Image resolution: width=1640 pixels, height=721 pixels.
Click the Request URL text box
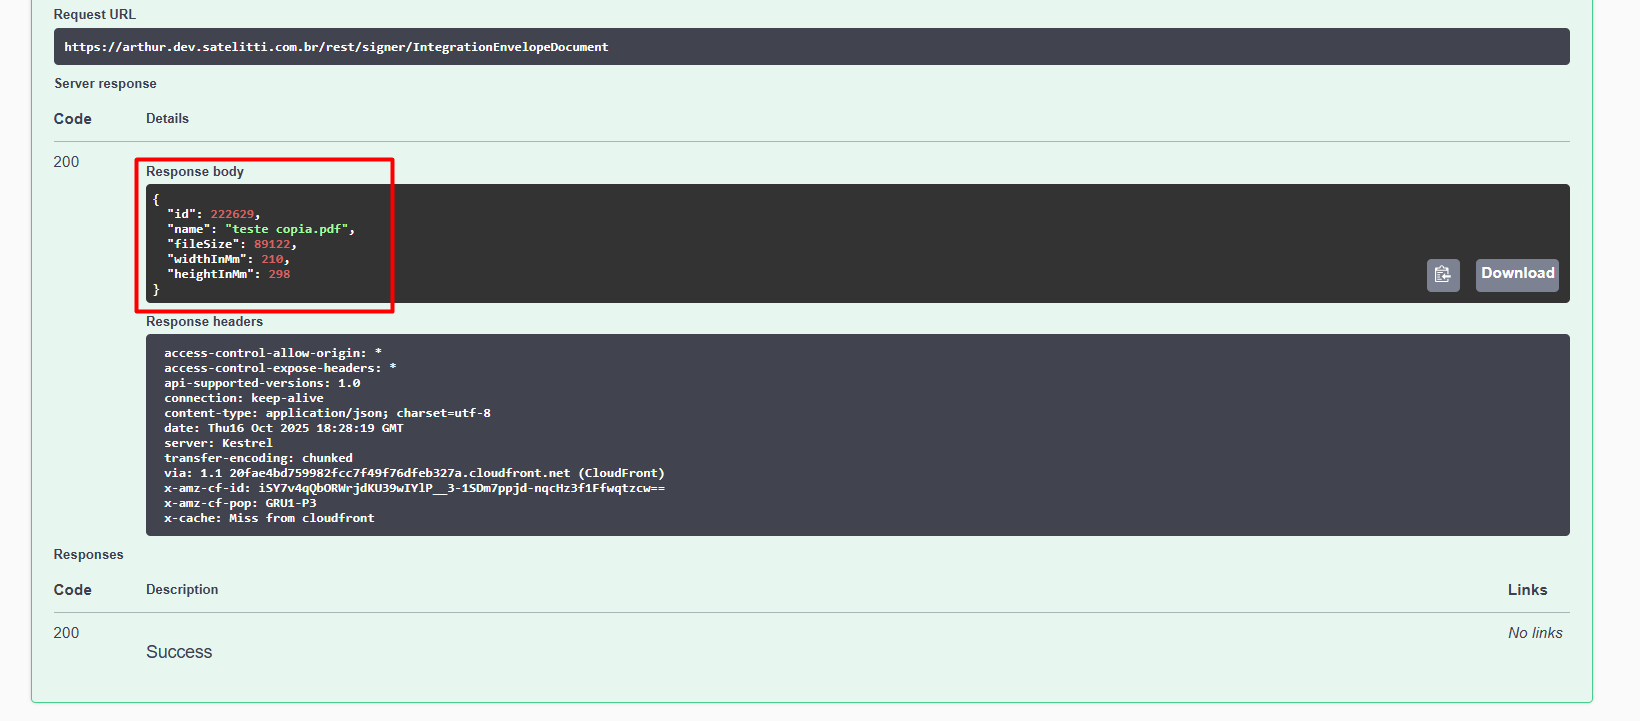(811, 47)
